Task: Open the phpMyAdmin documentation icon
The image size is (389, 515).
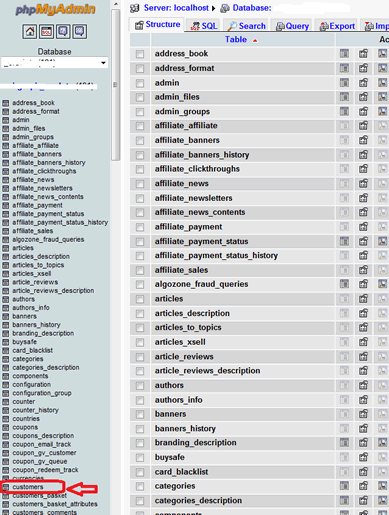Action: click(x=63, y=32)
